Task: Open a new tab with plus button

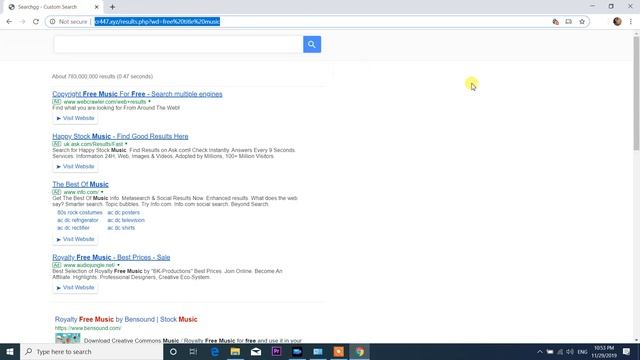Action: click(x=112, y=7)
